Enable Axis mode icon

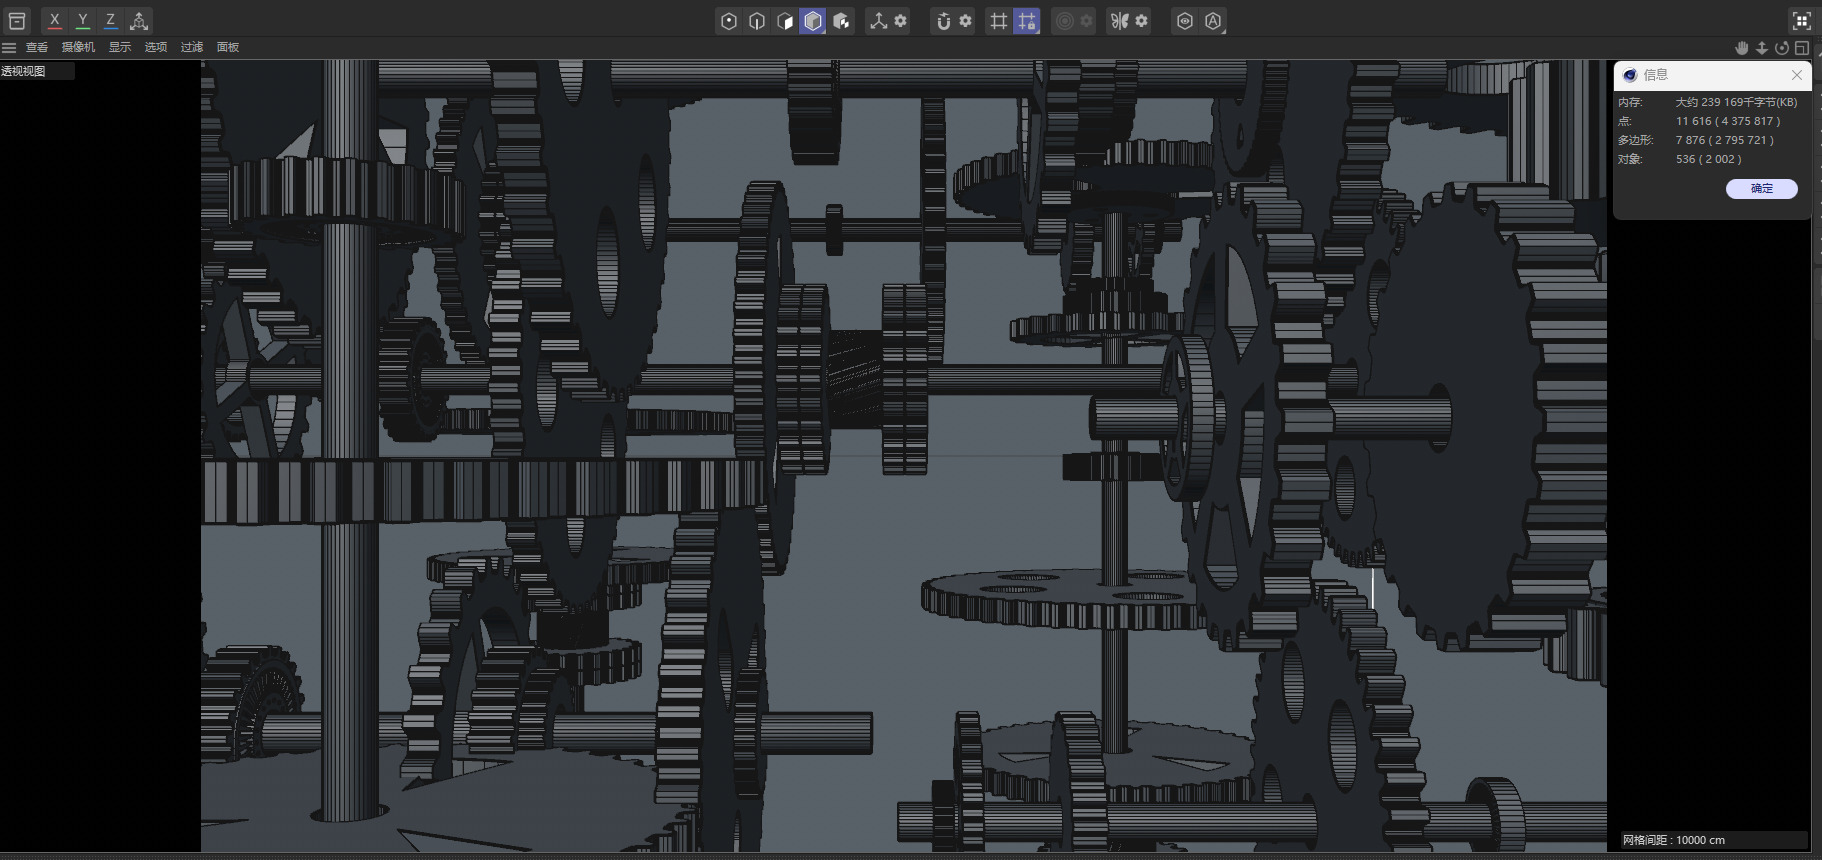pos(878,21)
